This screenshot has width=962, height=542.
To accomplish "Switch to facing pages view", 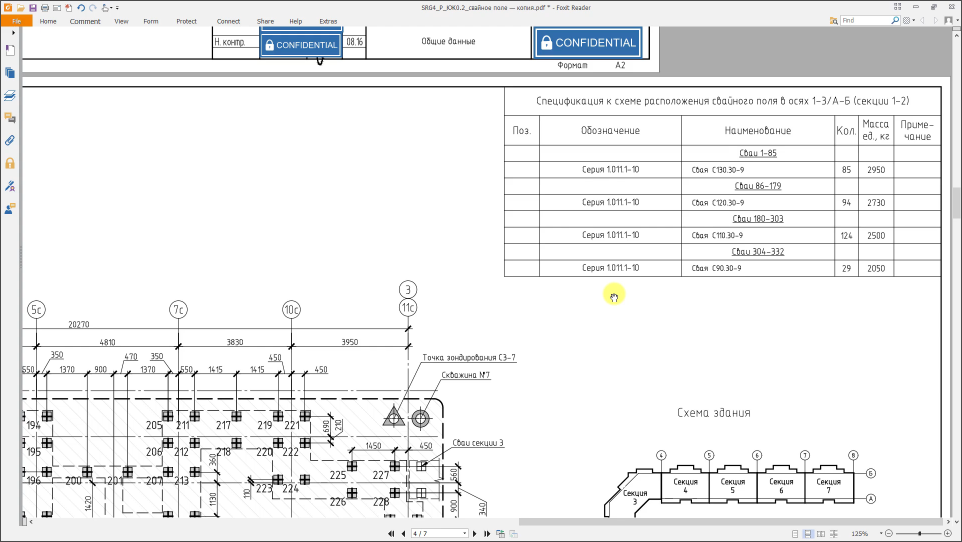I will tap(821, 534).
